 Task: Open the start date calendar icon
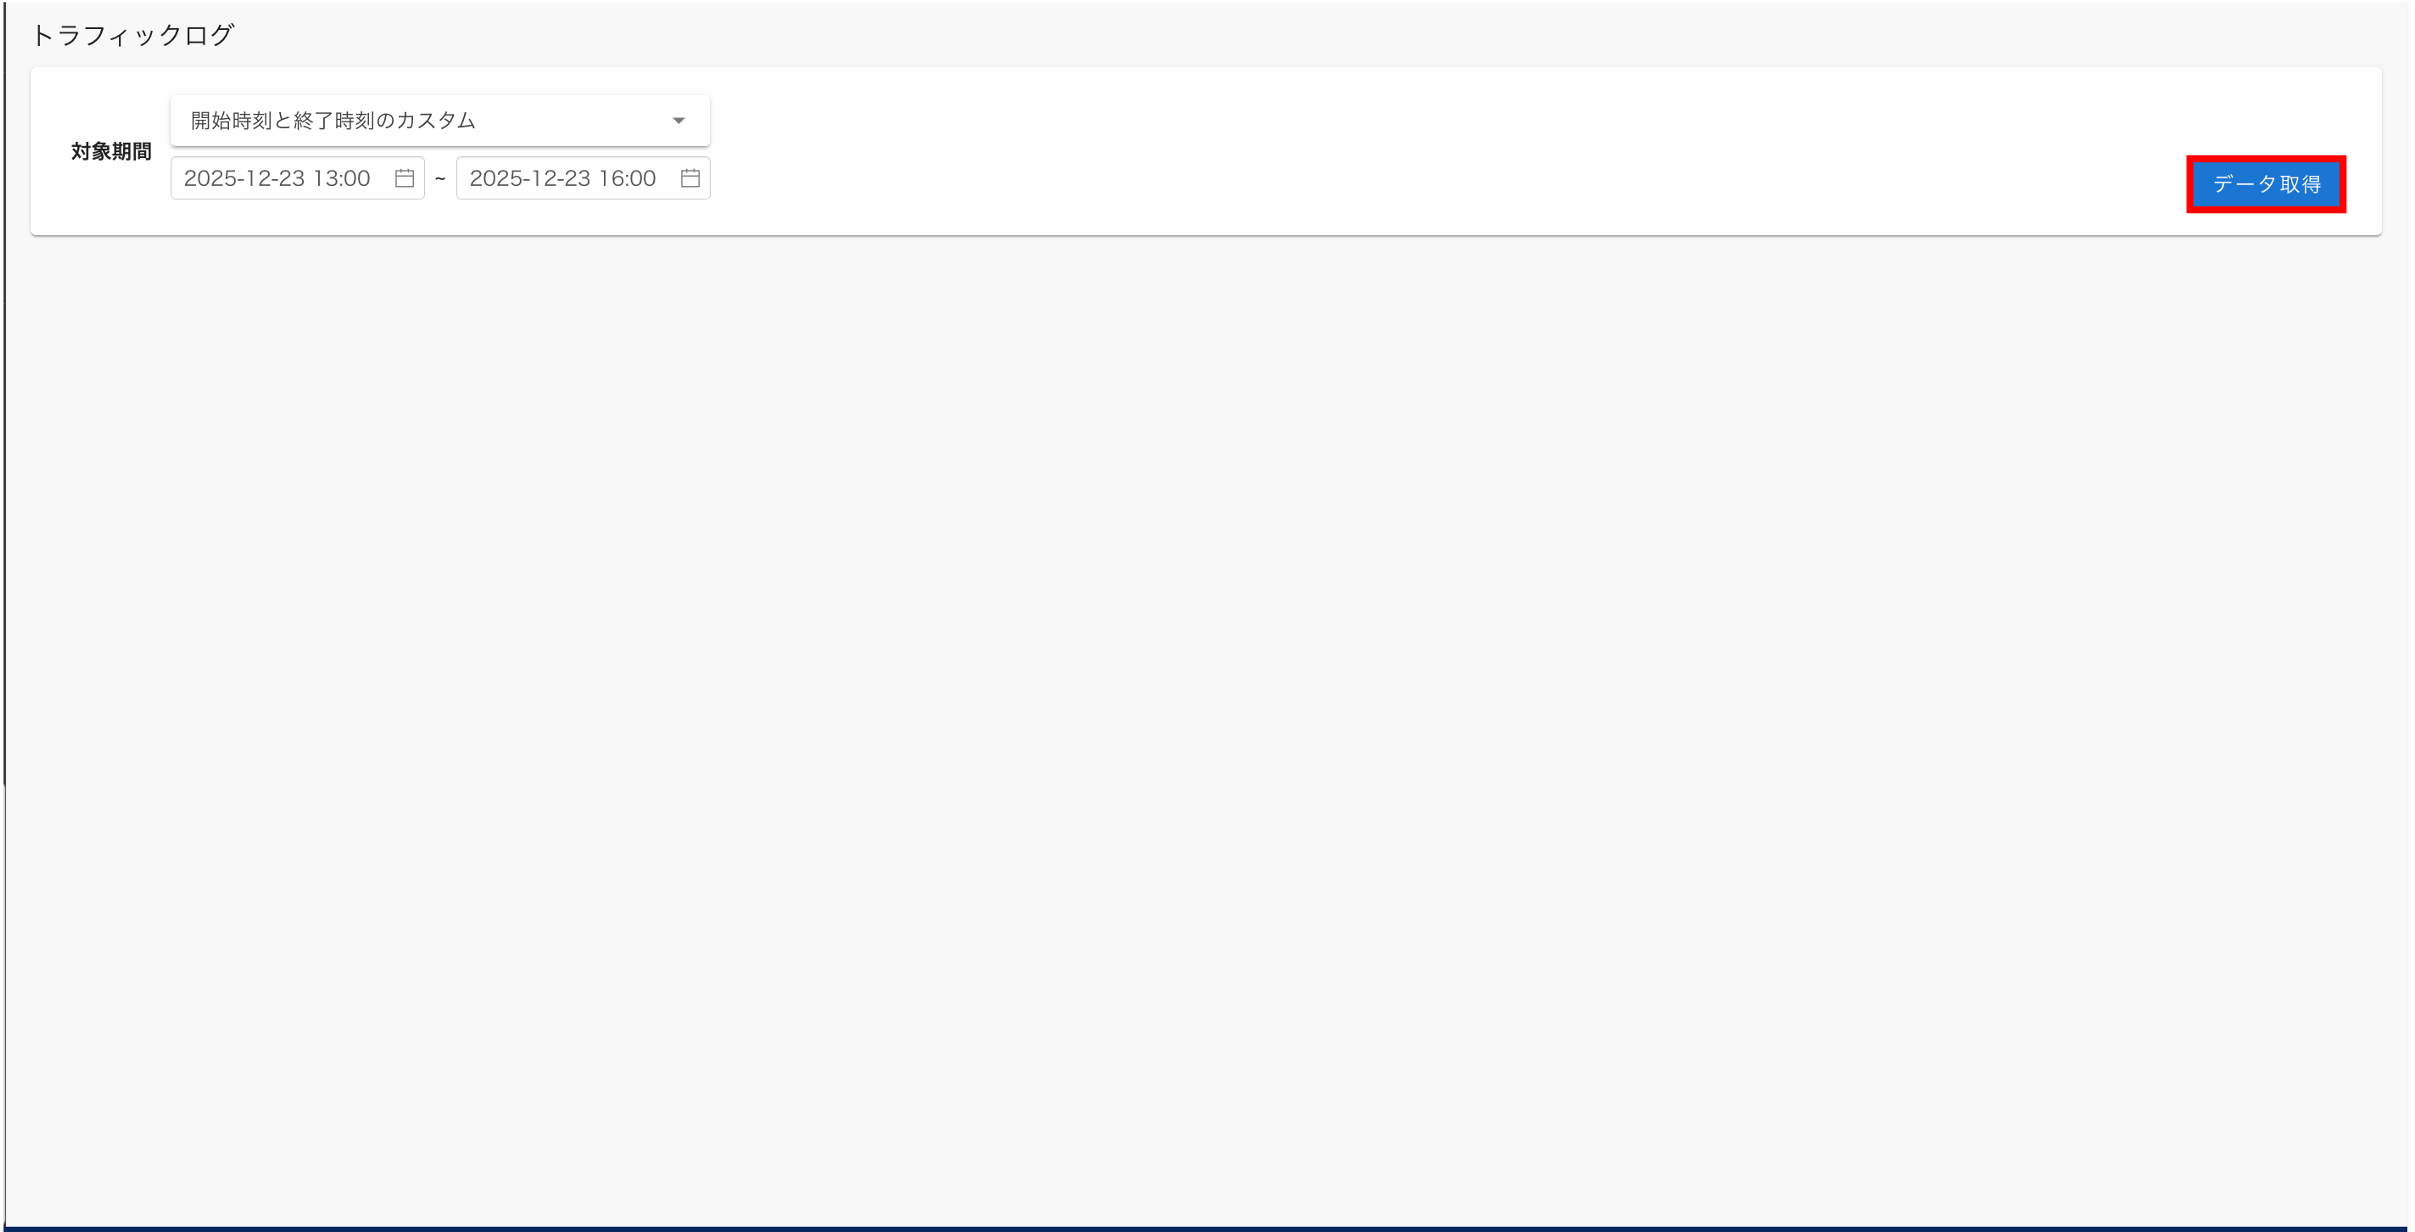(404, 178)
